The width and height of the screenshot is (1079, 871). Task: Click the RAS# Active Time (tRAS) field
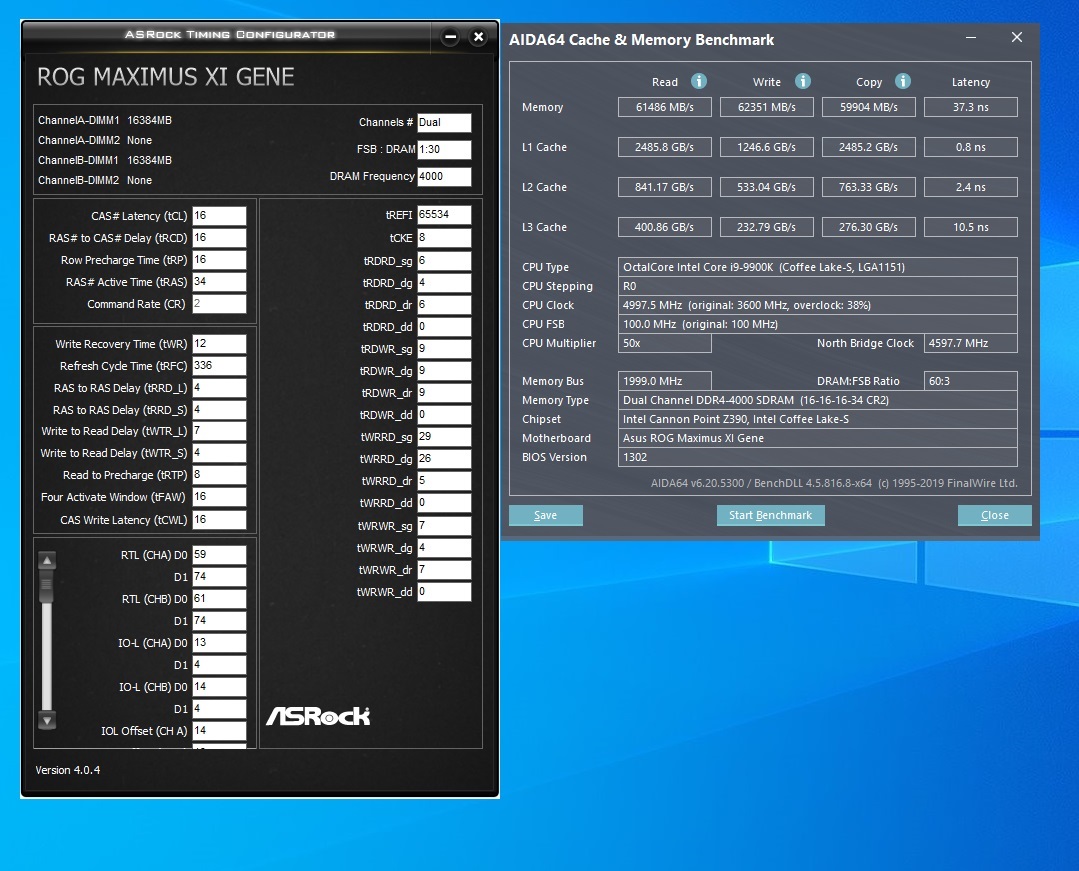[x=219, y=282]
